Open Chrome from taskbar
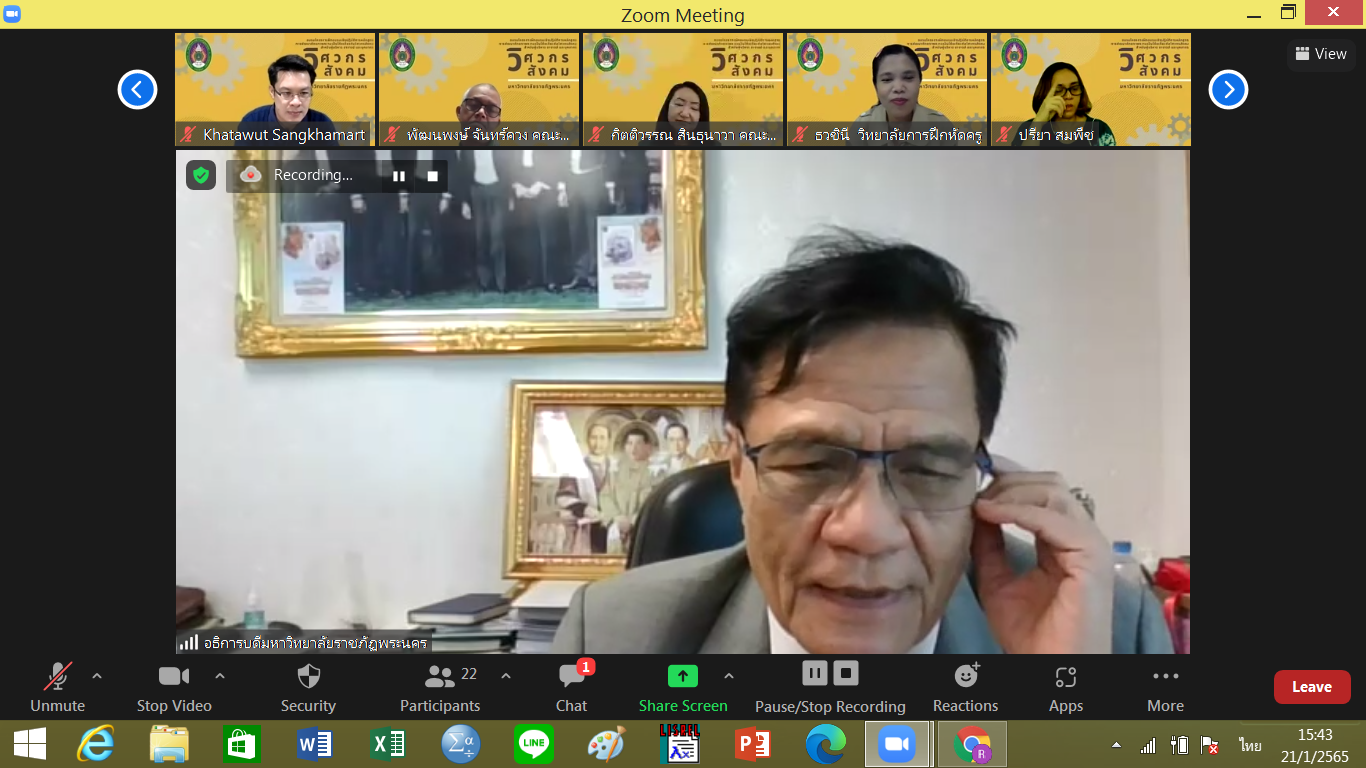 pos(972,744)
